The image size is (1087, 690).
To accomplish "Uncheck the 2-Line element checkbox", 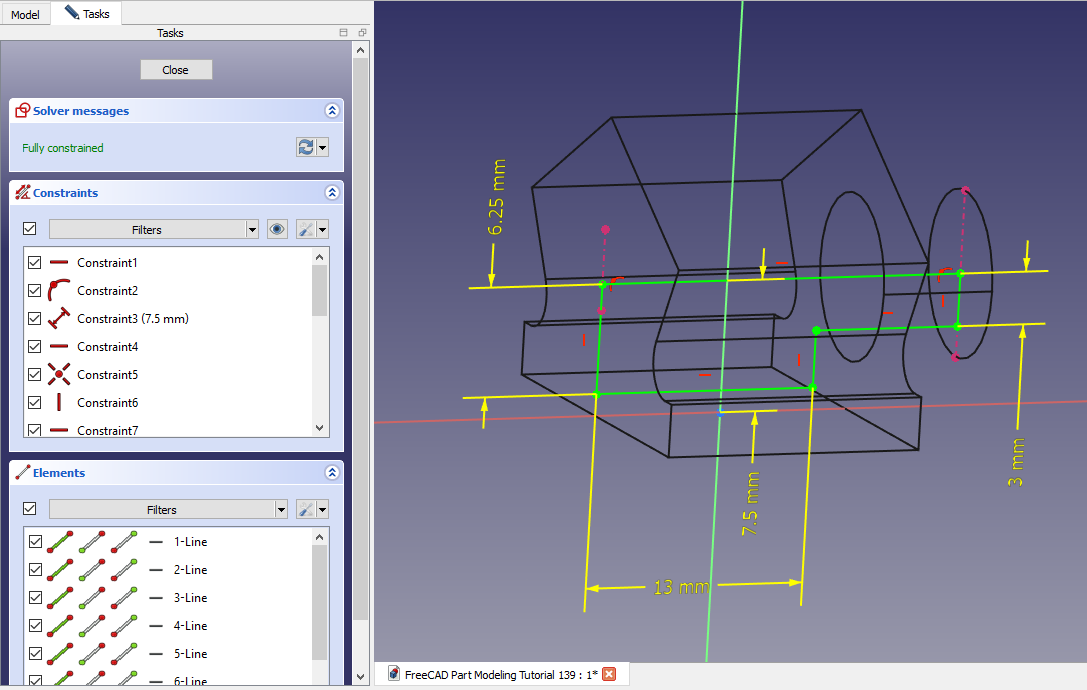I will 35,570.
